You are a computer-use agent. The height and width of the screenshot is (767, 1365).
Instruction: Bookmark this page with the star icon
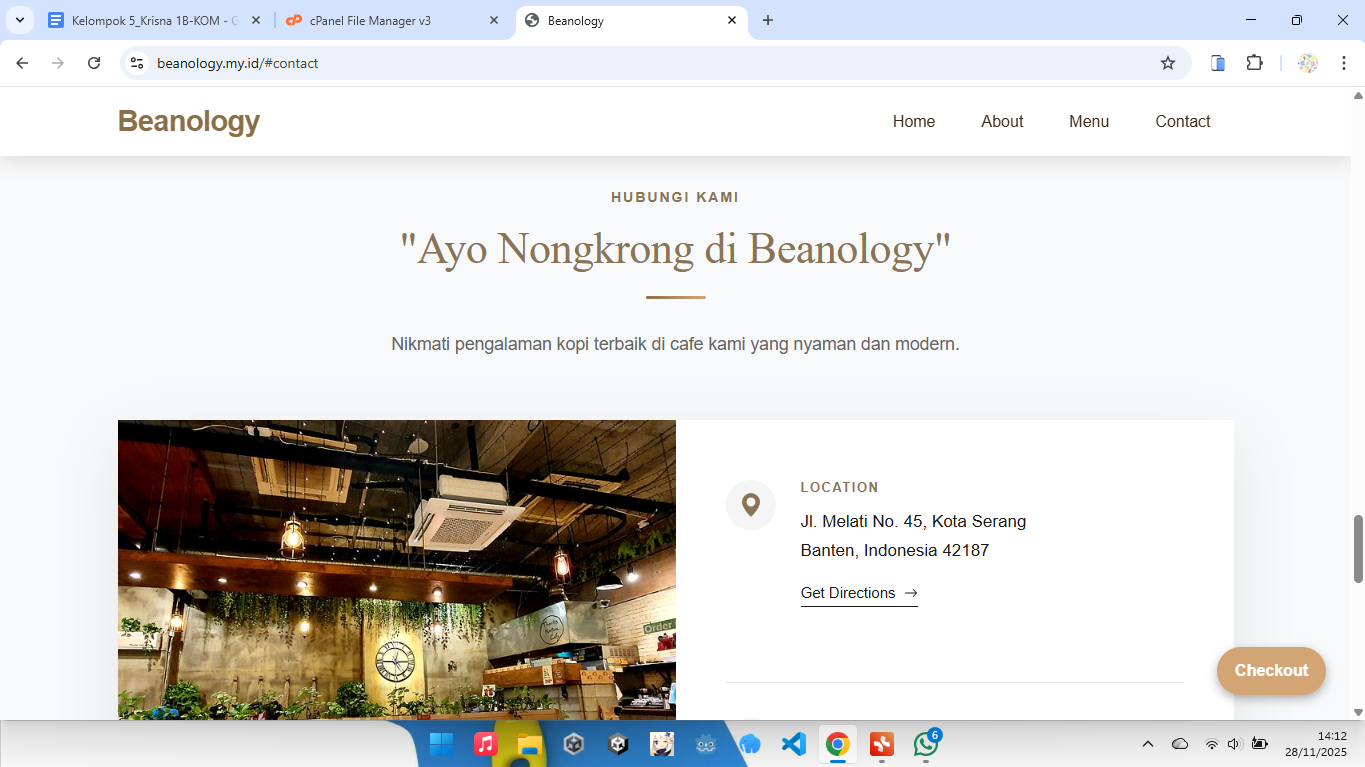[1167, 63]
